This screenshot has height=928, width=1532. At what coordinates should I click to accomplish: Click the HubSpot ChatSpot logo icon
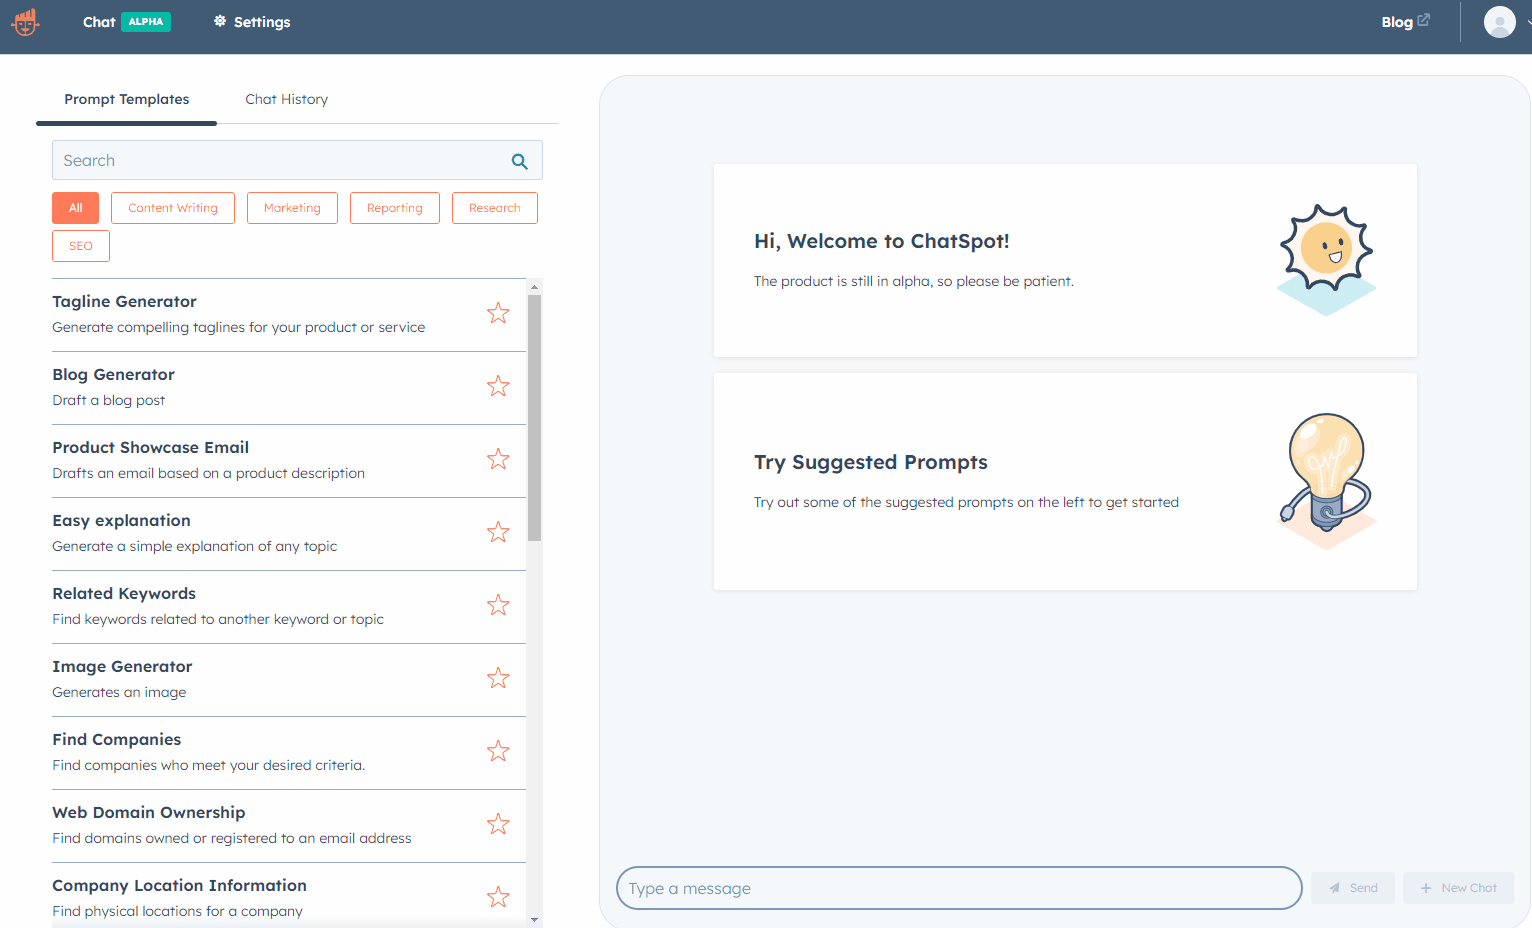[25, 21]
